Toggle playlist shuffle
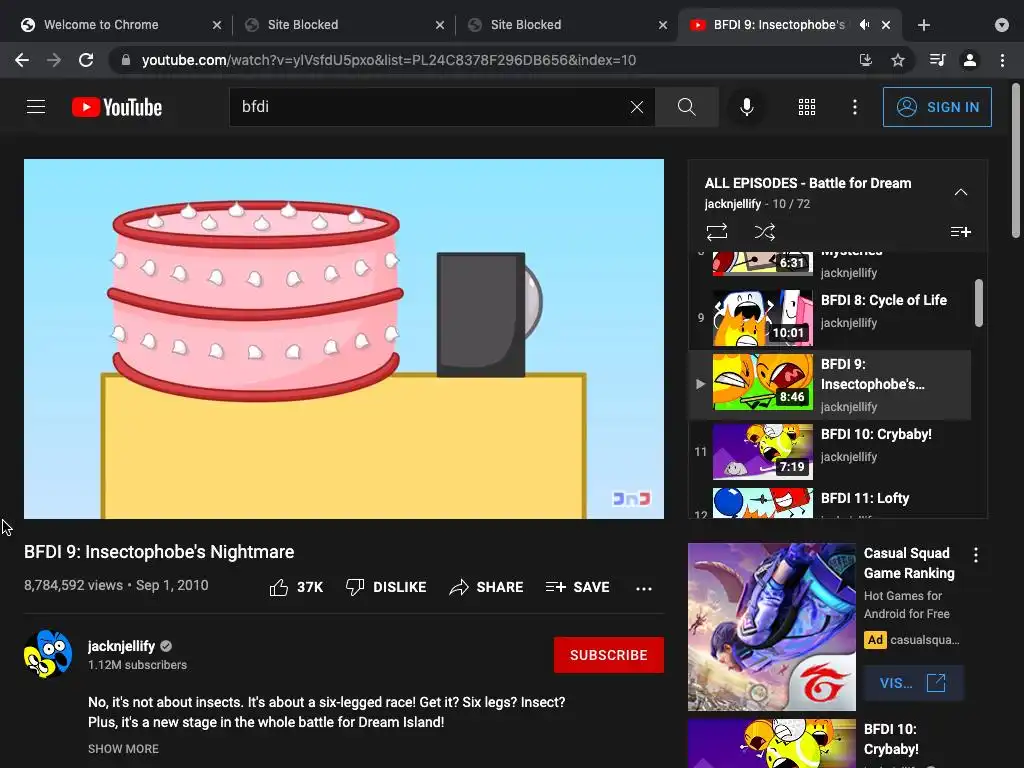Image resolution: width=1024 pixels, height=768 pixels. pyautogui.click(x=764, y=232)
